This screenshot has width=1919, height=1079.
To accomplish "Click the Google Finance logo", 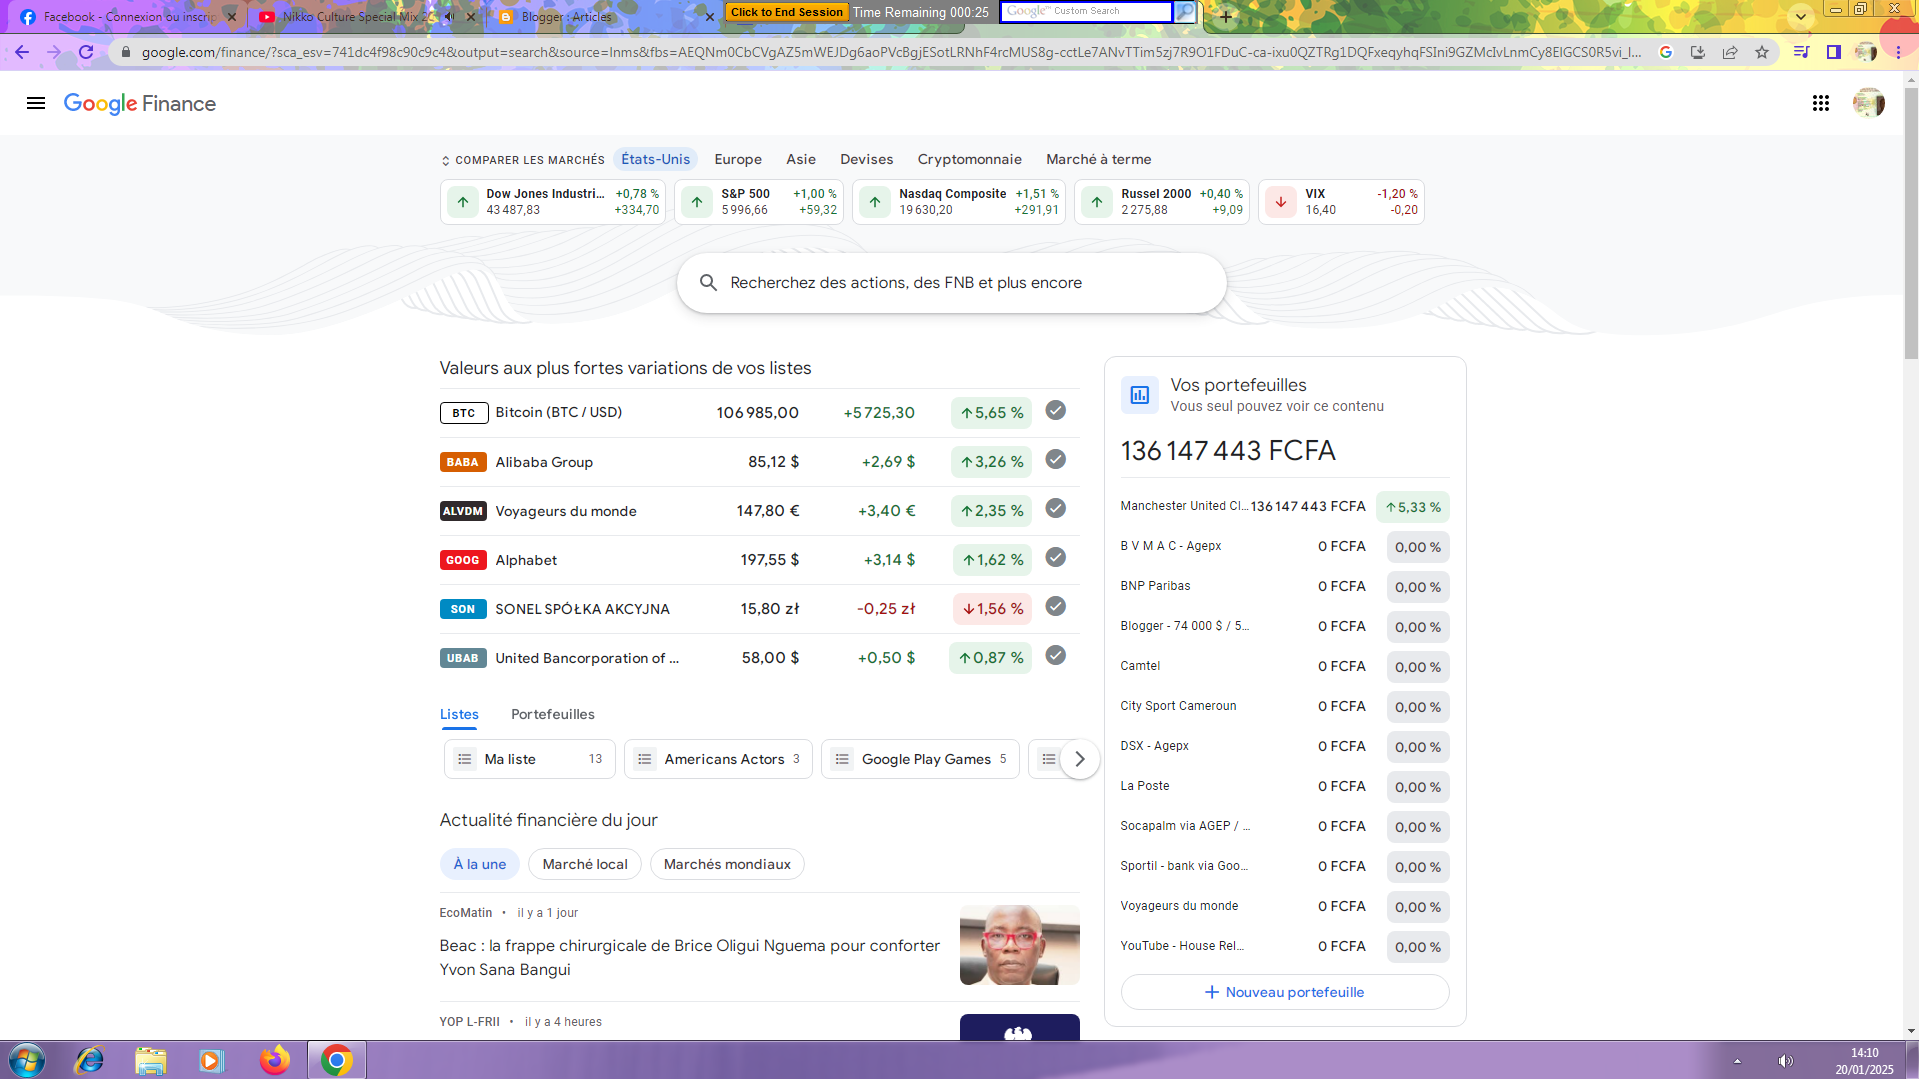I will [x=140, y=103].
